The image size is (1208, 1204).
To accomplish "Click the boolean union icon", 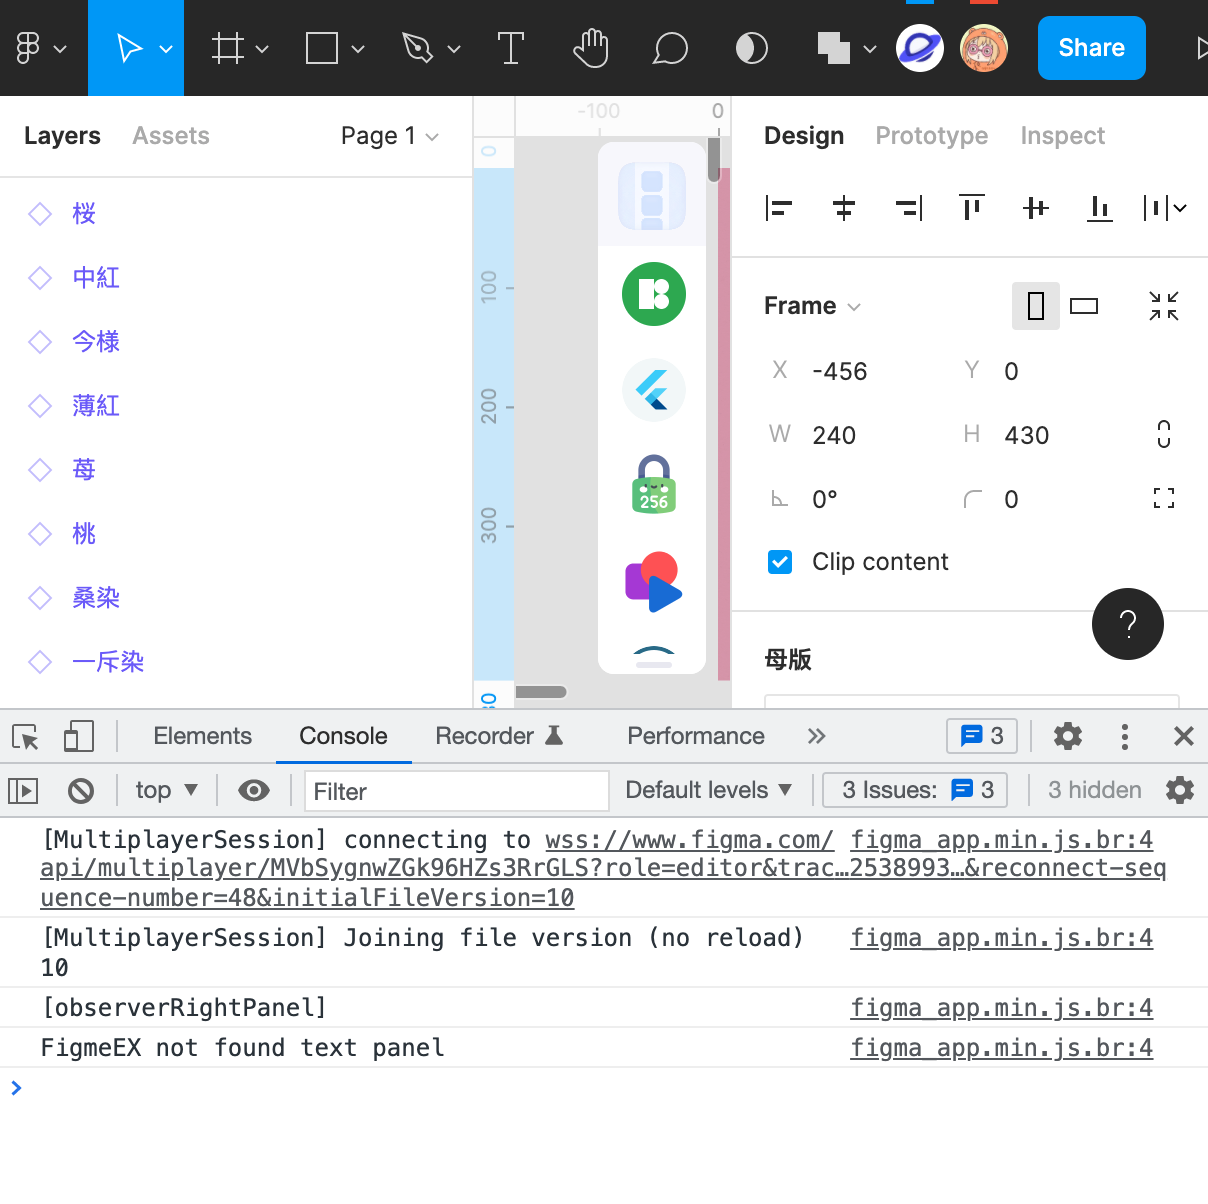I will 833,48.
